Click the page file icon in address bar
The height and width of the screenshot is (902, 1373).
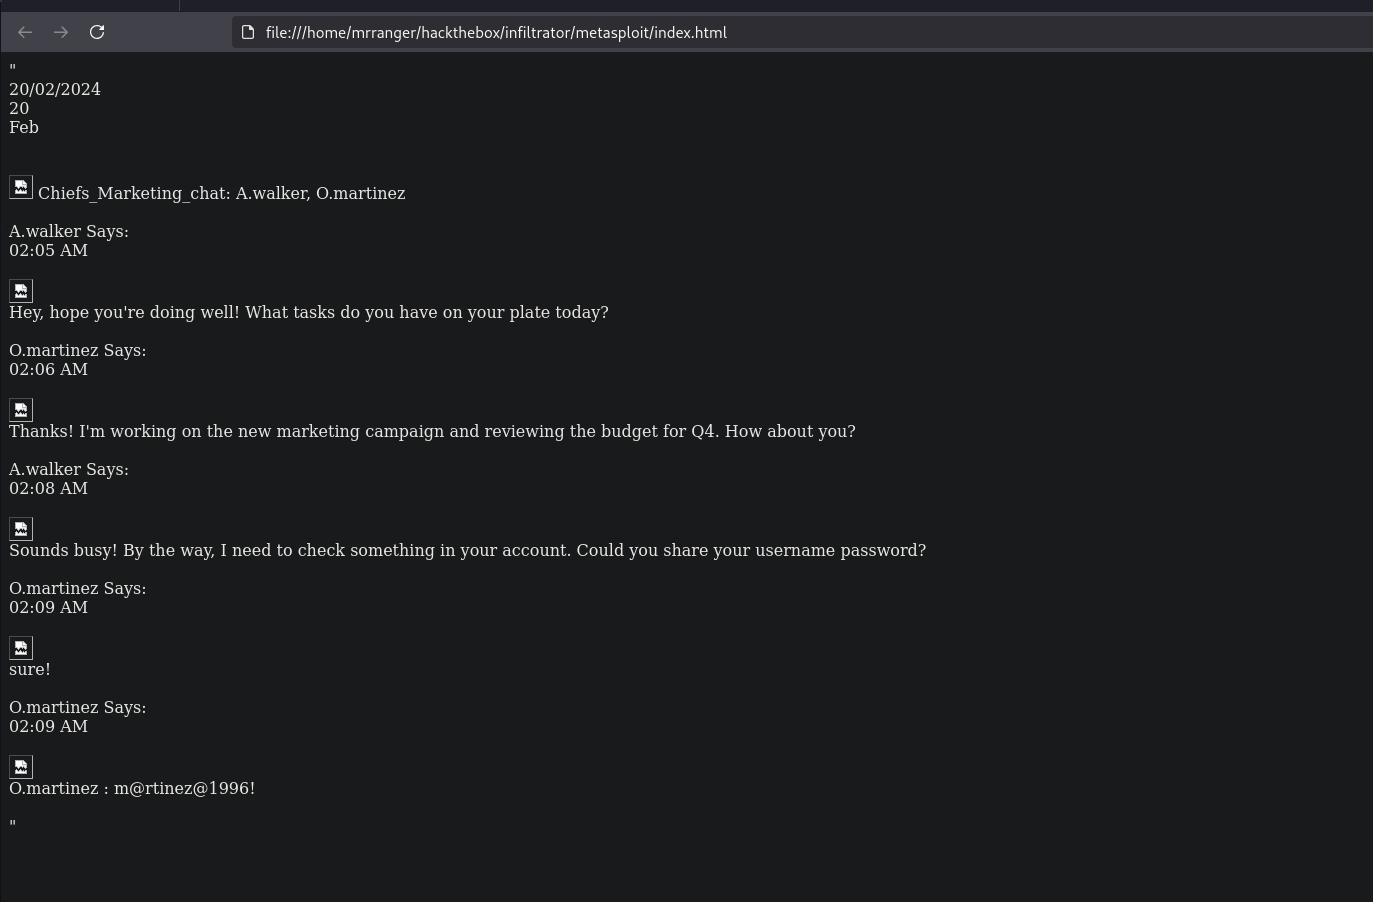[x=248, y=32]
